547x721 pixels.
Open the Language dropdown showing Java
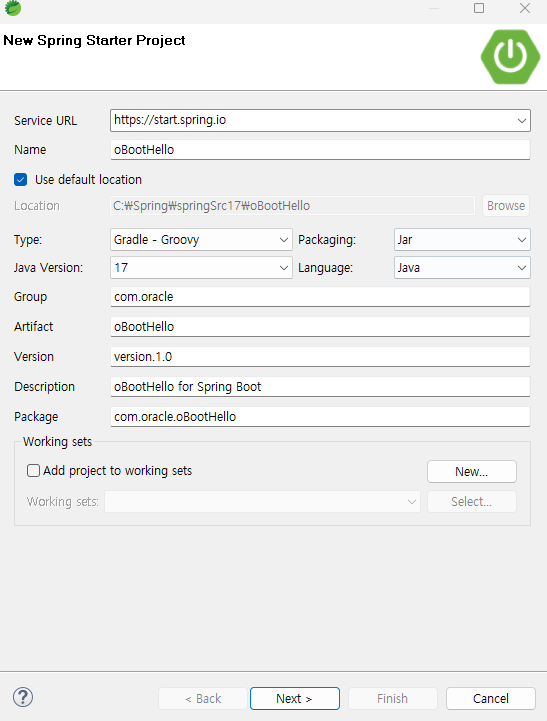(462, 268)
